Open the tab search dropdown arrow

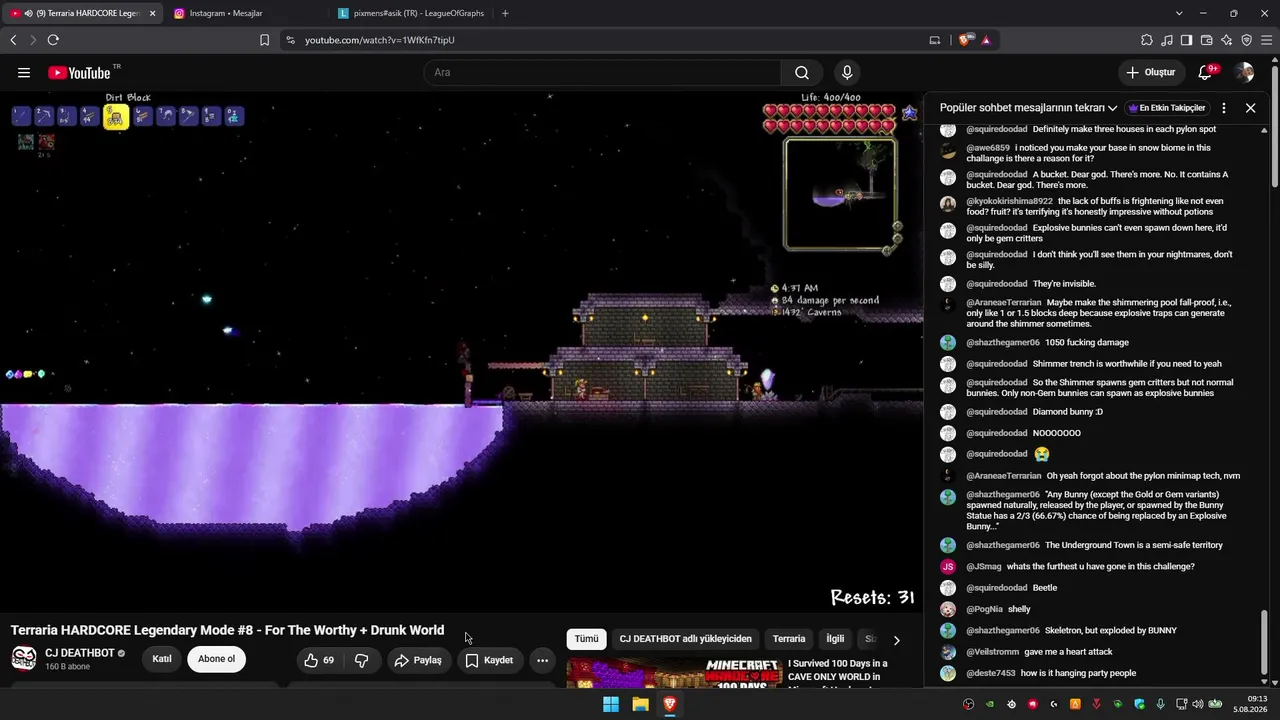1179,13
